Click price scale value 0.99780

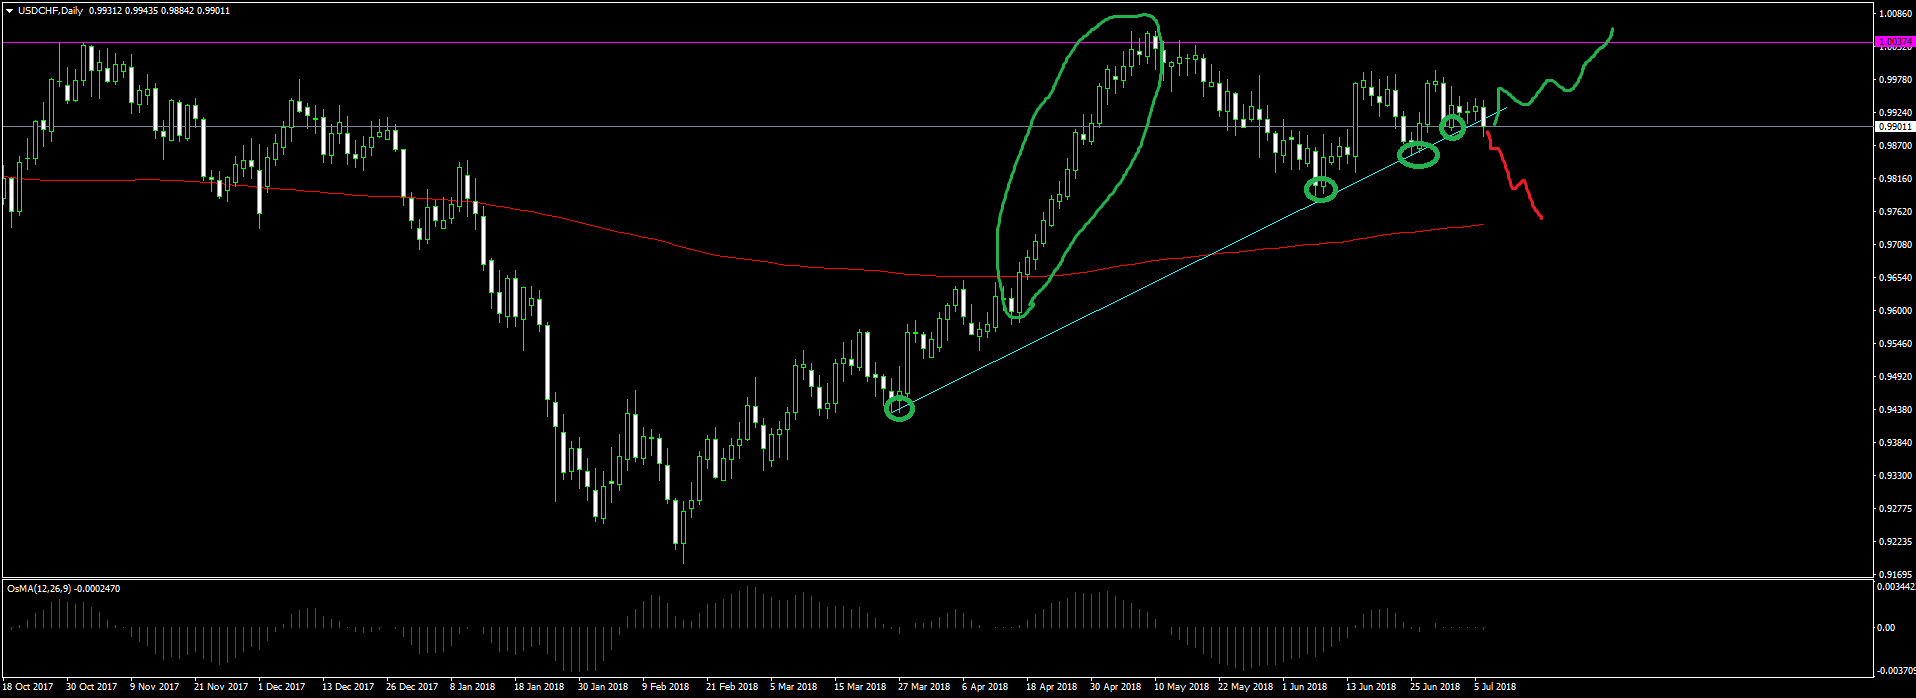coord(1895,80)
